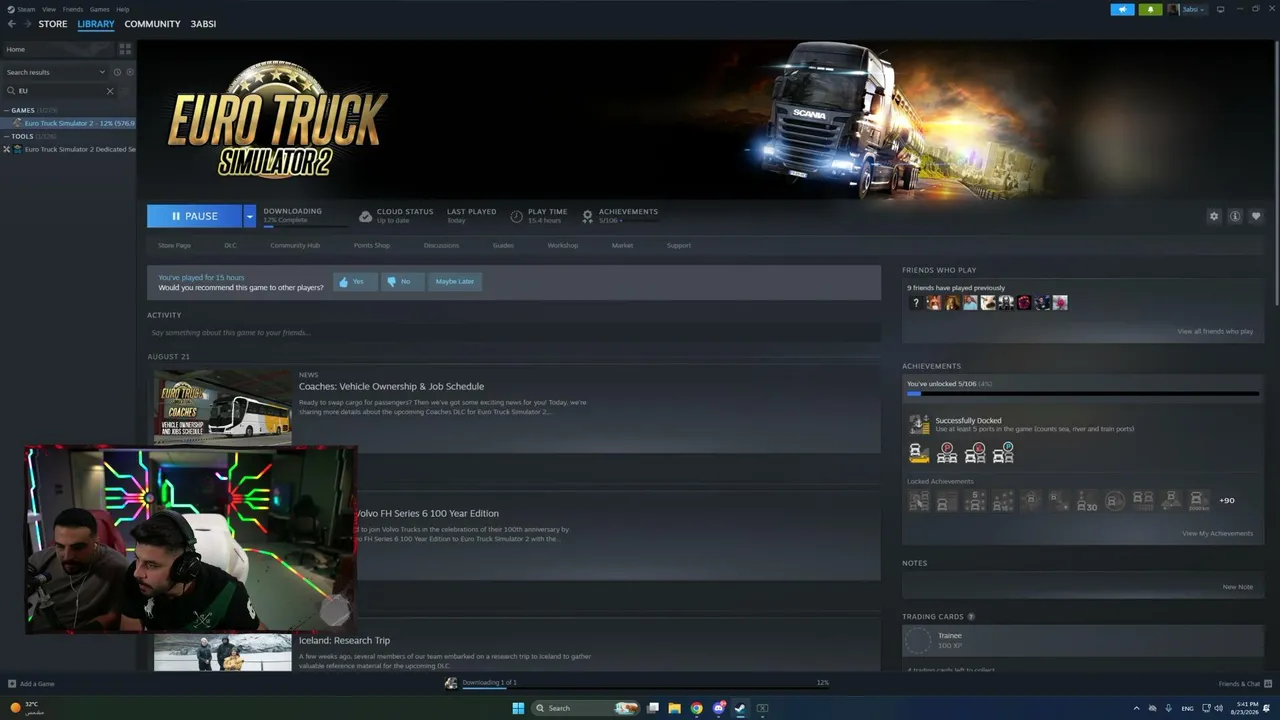1280x720 pixels.
Task: Sort library by recent activity clock icon
Action: click(x=117, y=72)
